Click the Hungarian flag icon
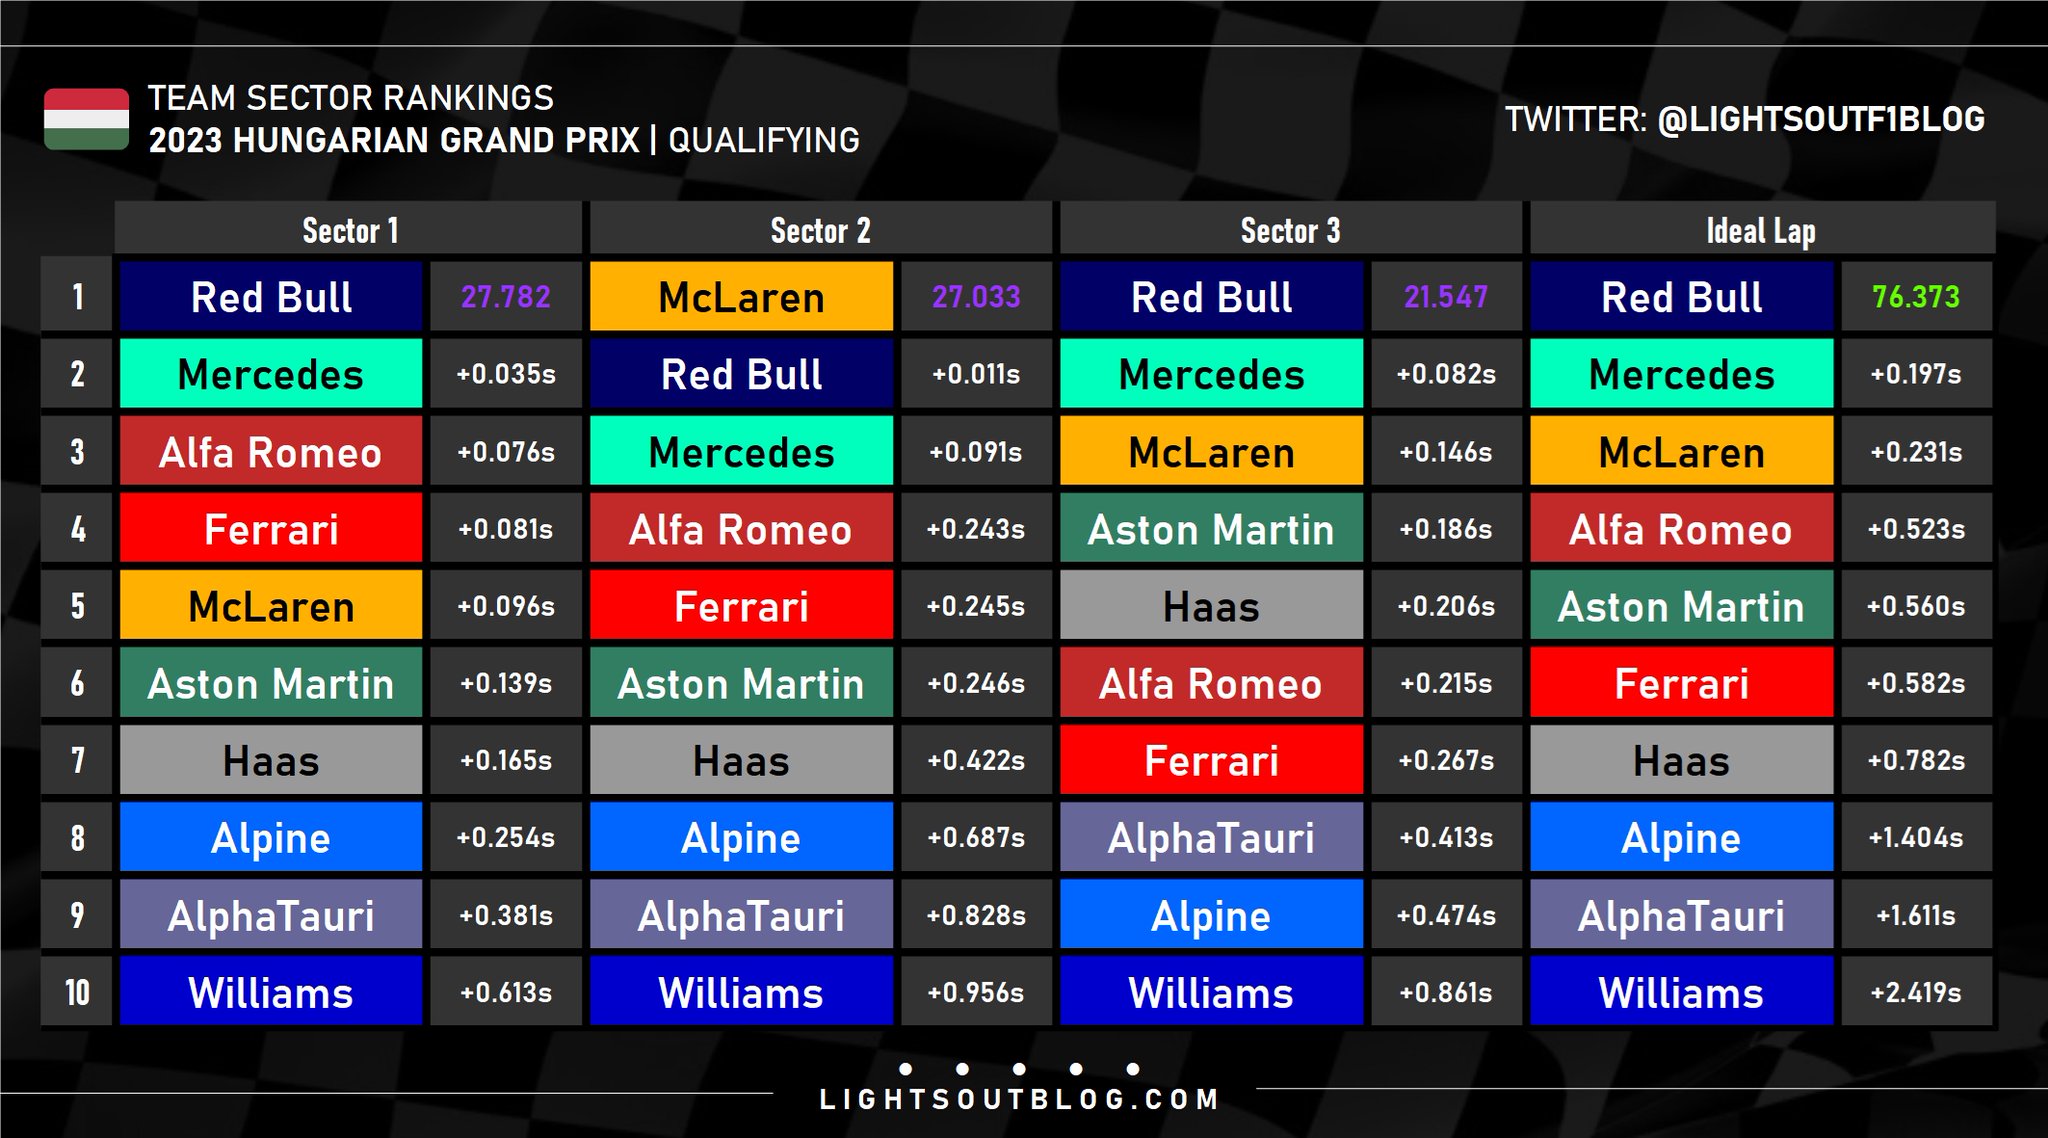The height and width of the screenshot is (1138, 2048). pyautogui.click(x=86, y=119)
